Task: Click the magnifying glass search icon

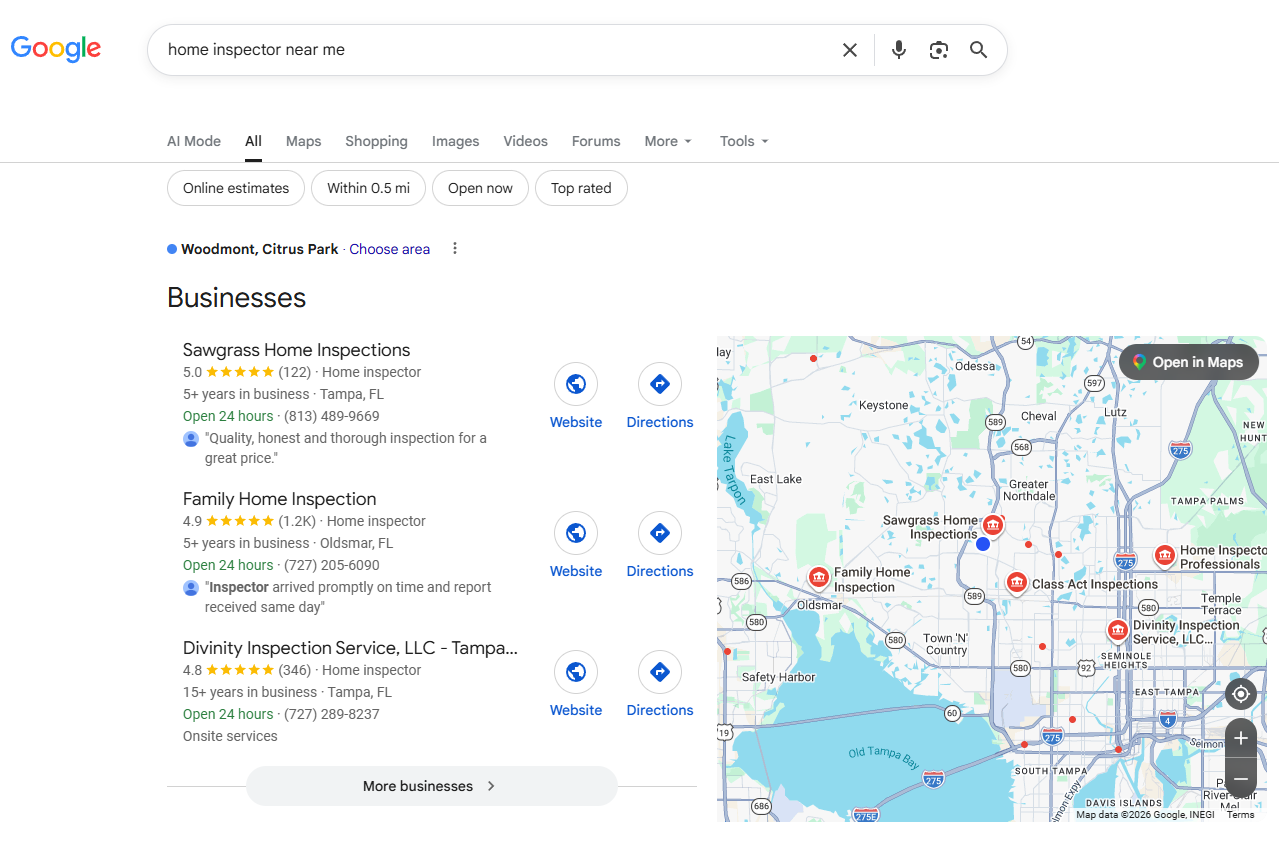Action: (x=979, y=50)
